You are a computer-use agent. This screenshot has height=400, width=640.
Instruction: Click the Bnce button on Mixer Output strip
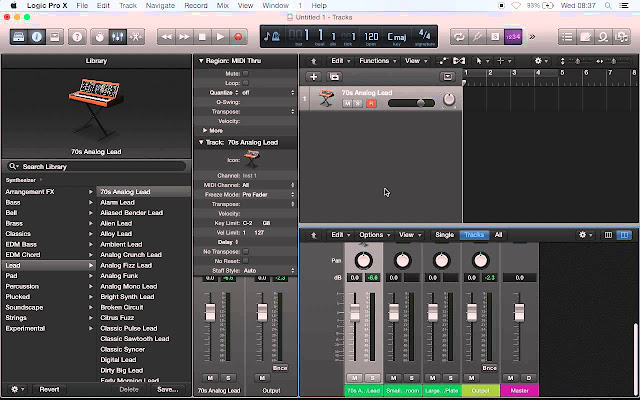pos(489,368)
